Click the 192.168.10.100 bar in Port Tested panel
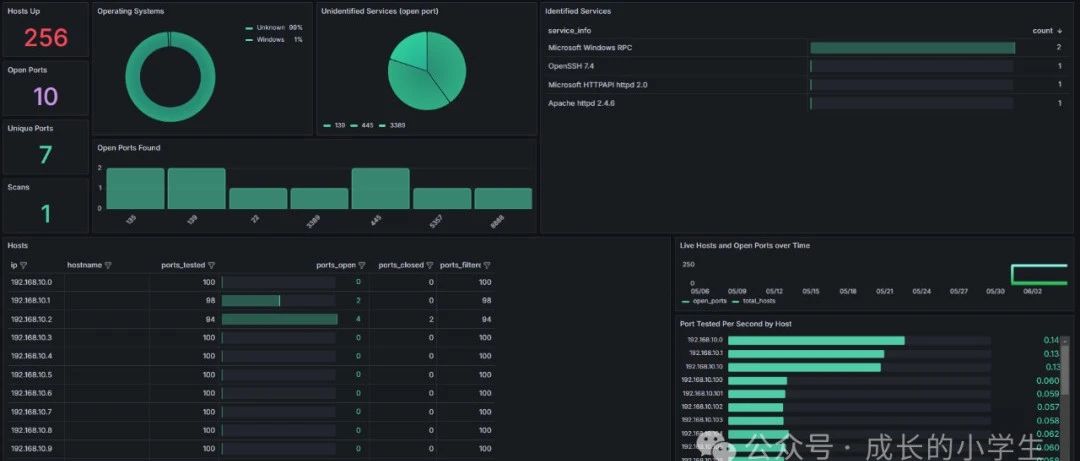1080x461 pixels. pos(757,380)
